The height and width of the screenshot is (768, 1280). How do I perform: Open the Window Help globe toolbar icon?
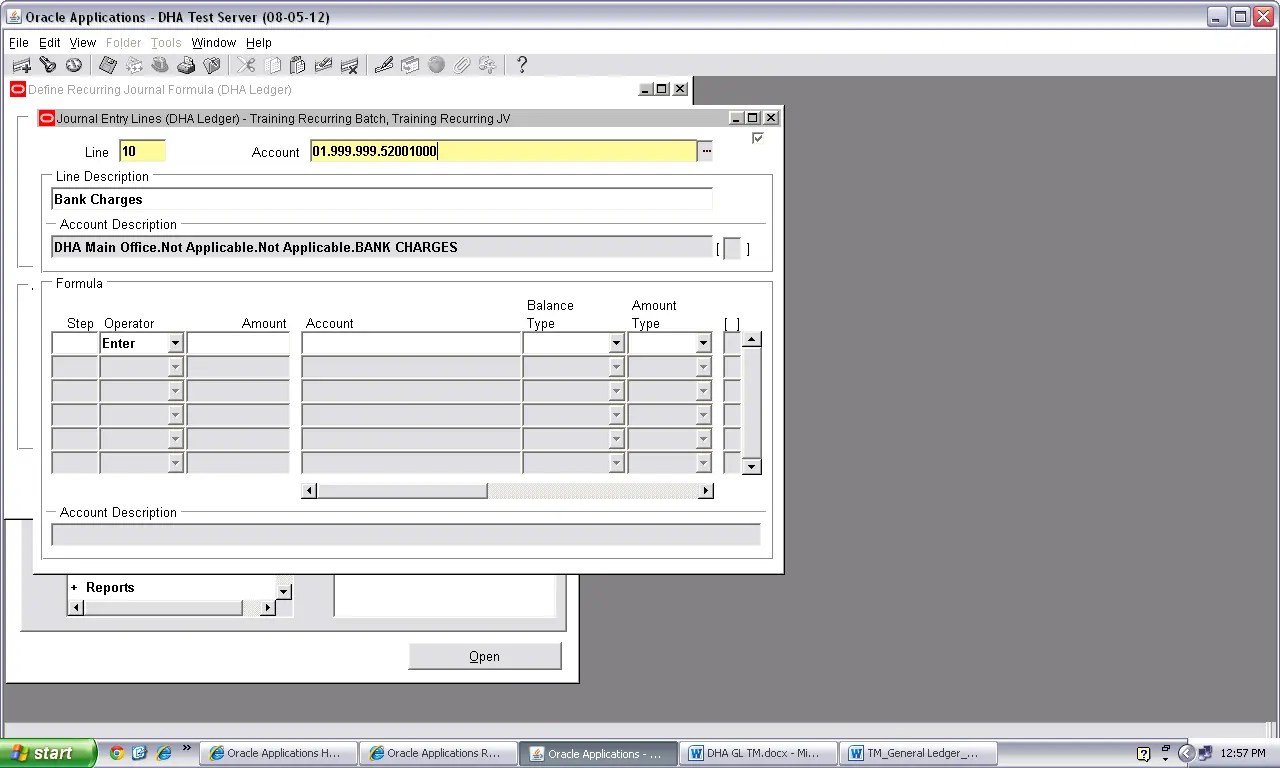point(436,64)
